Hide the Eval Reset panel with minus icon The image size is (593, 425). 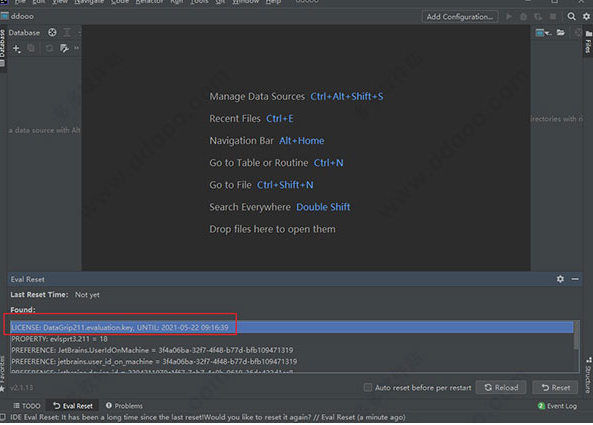click(x=575, y=279)
